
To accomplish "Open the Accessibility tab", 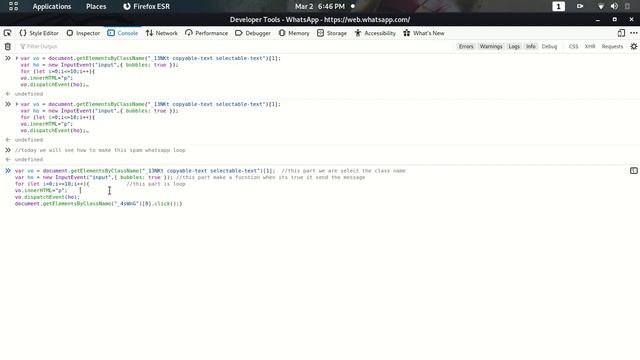I will pos(375,33).
